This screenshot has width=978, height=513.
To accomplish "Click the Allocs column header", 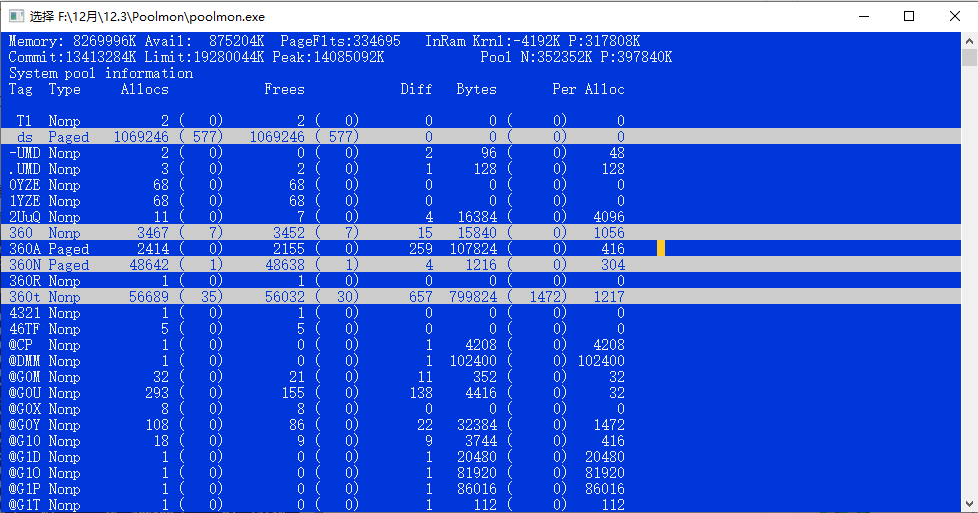I will (144, 89).
